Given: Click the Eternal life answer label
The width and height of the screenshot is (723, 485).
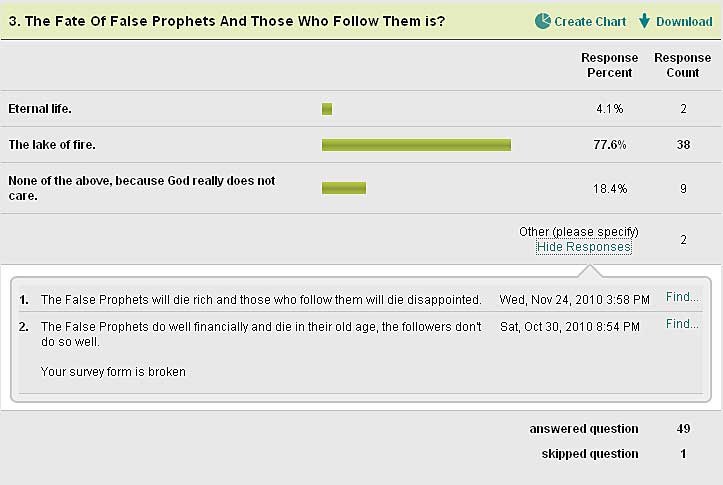Looking at the screenshot, I should (x=40, y=109).
